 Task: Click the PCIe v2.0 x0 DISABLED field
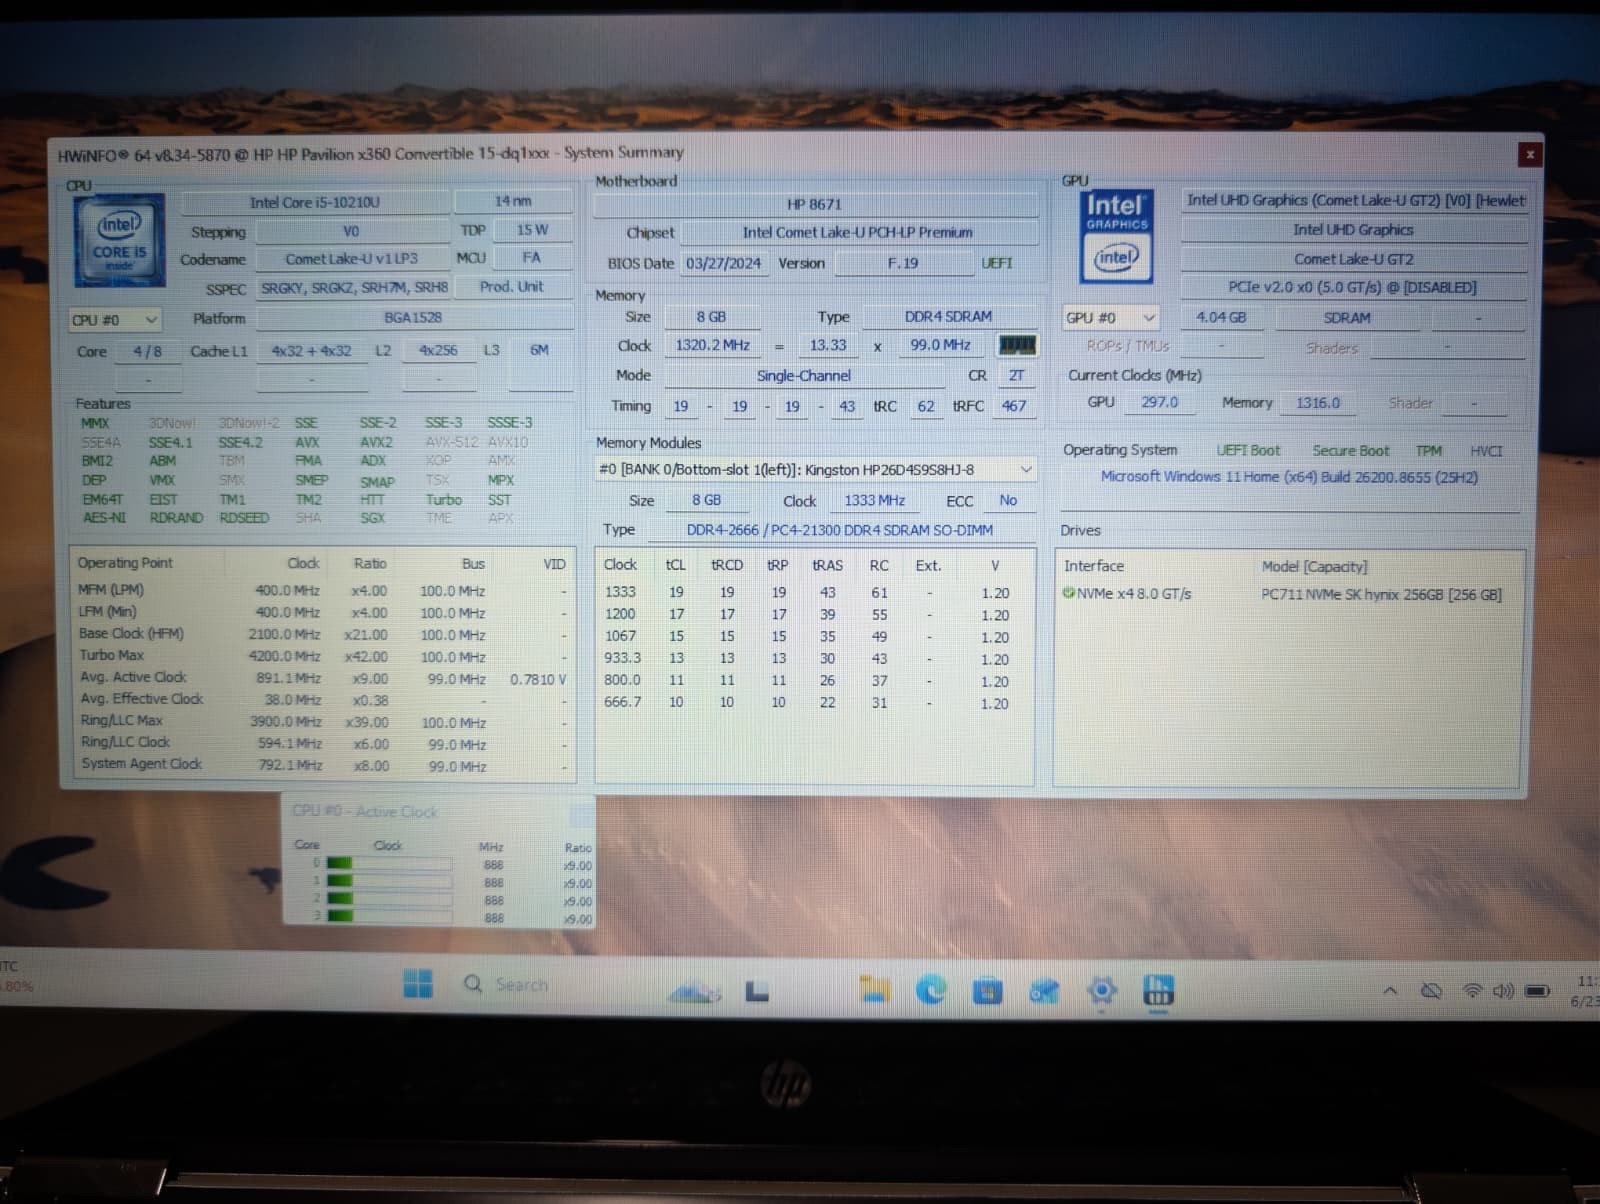(1354, 287)
